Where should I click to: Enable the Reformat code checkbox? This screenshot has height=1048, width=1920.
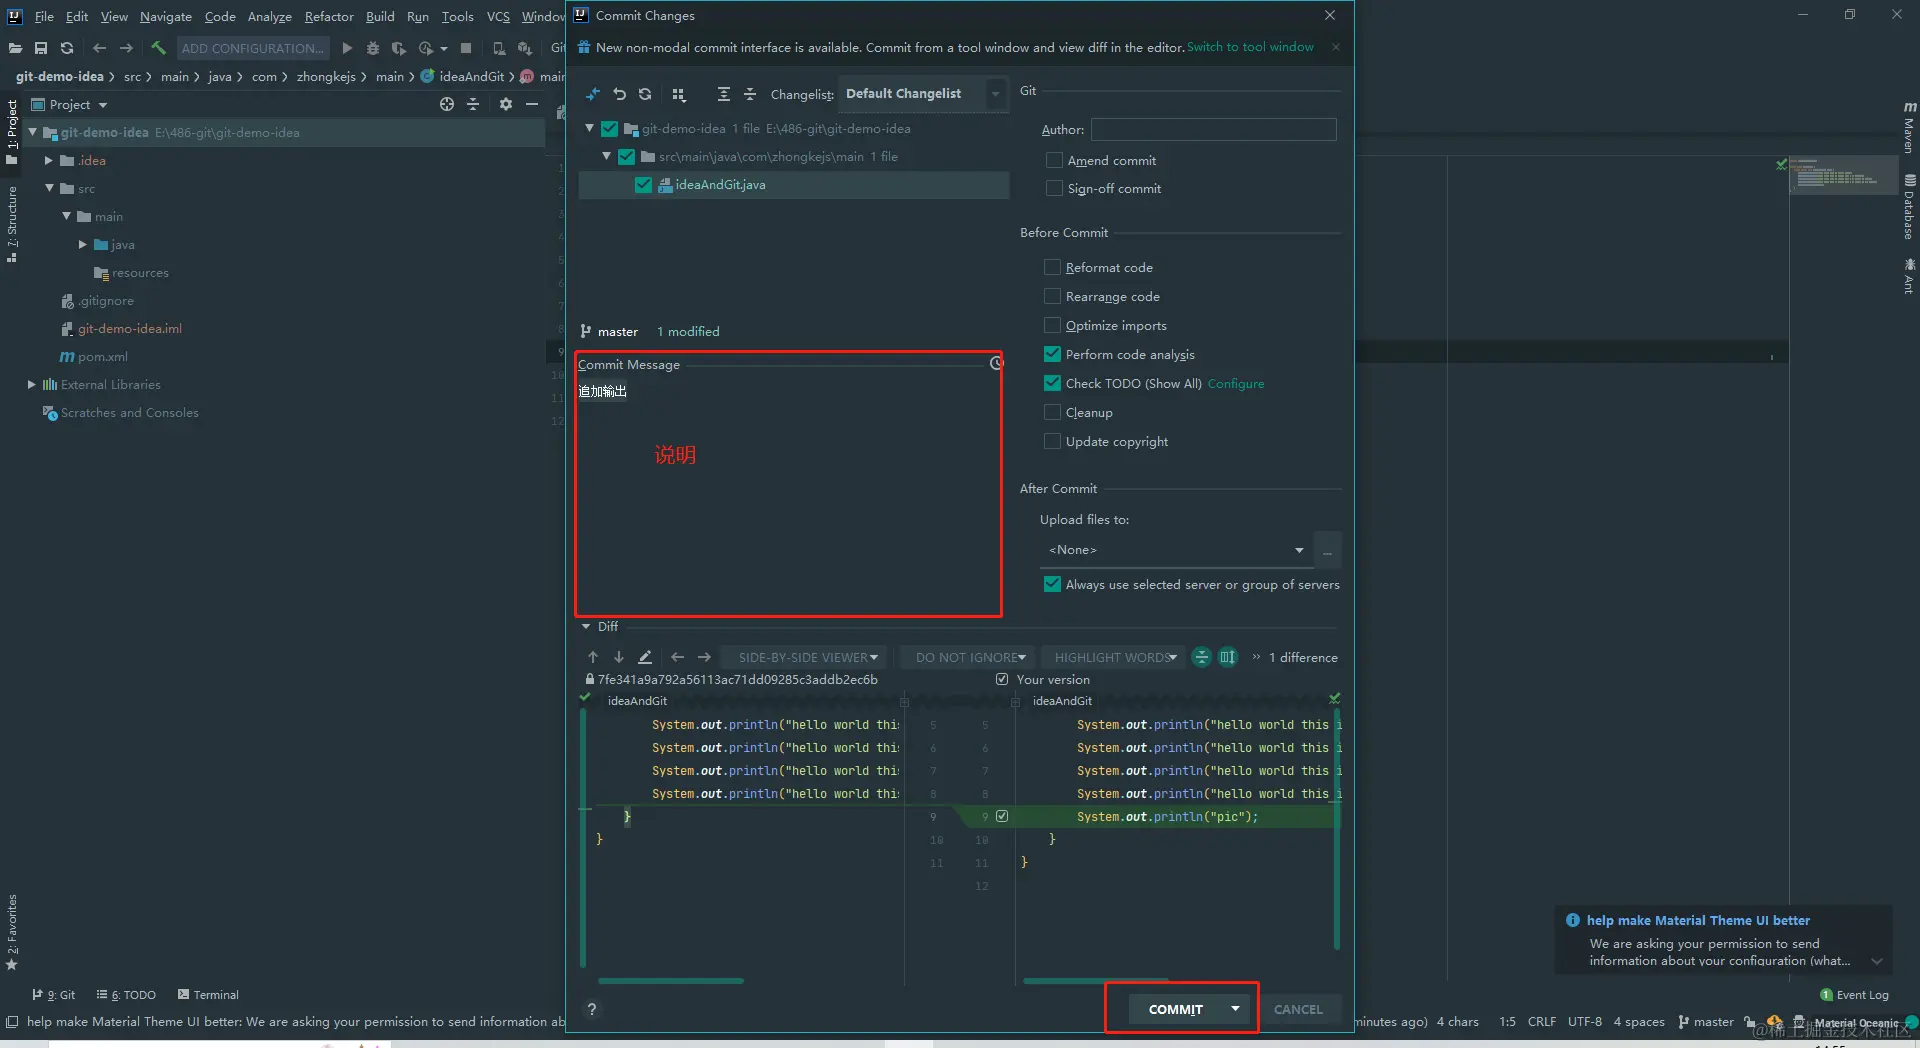tap(1052, 267)
